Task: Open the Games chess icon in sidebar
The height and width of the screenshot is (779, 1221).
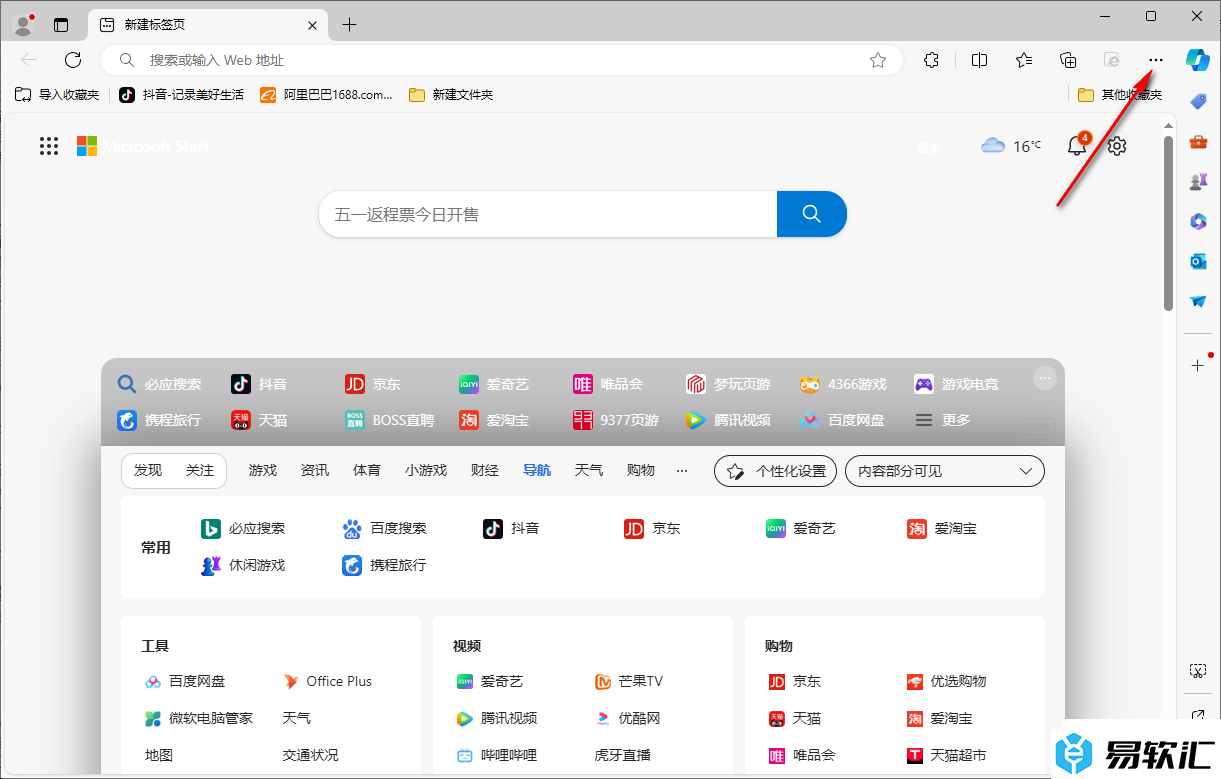Action: point(1198,182)
